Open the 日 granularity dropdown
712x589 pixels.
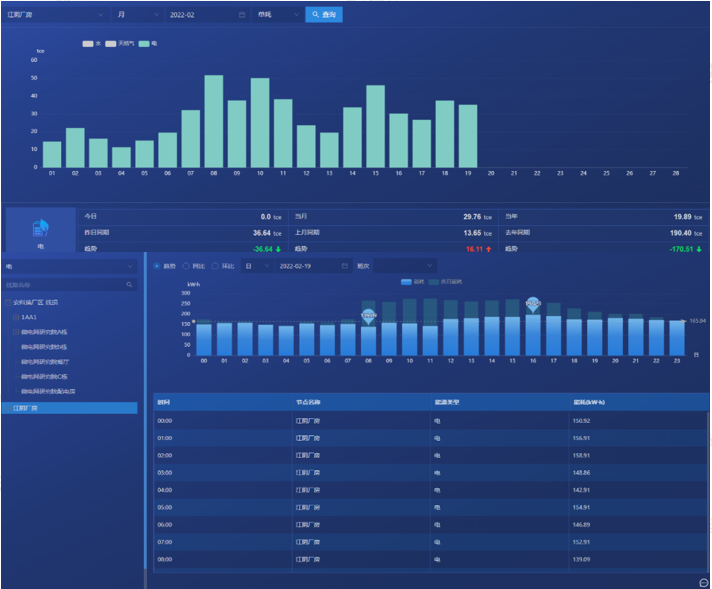[x=257, y=266]
